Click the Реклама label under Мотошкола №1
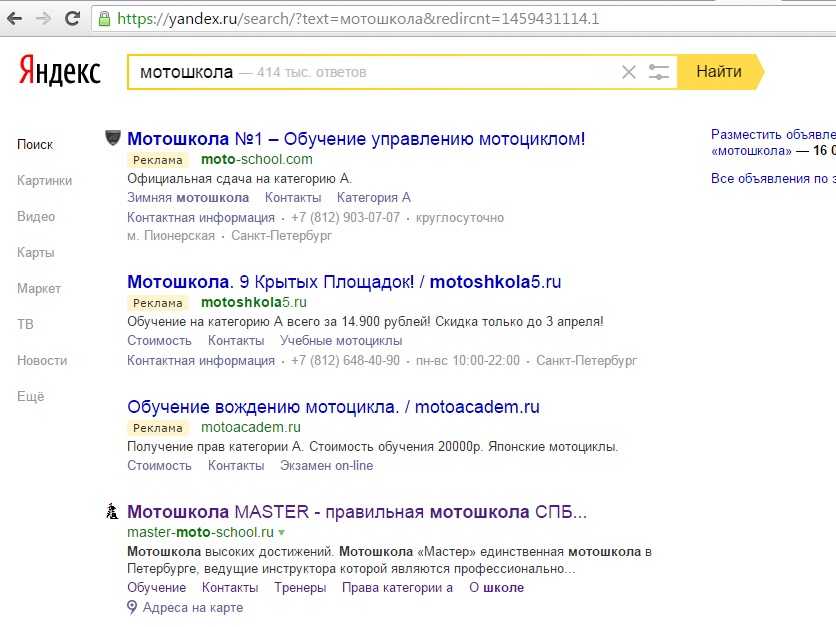This screenshot has width=836, height=627. pyautogui.click(x=158, y=160)
